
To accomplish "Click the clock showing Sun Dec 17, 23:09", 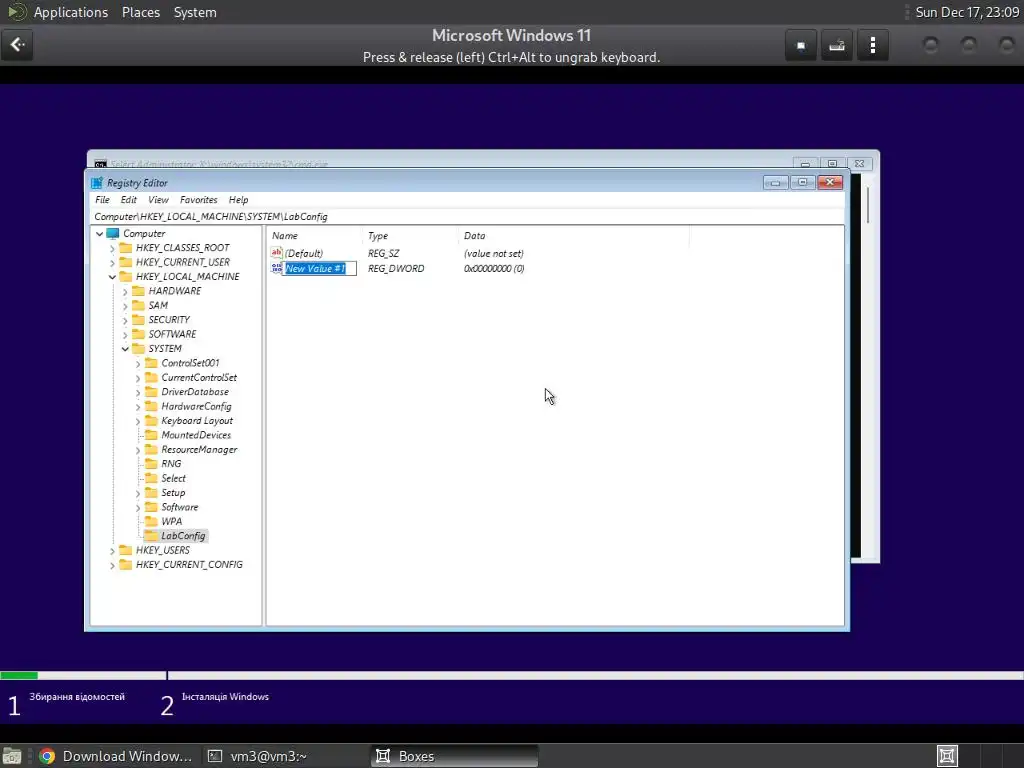I will click(x=967, y=12).
